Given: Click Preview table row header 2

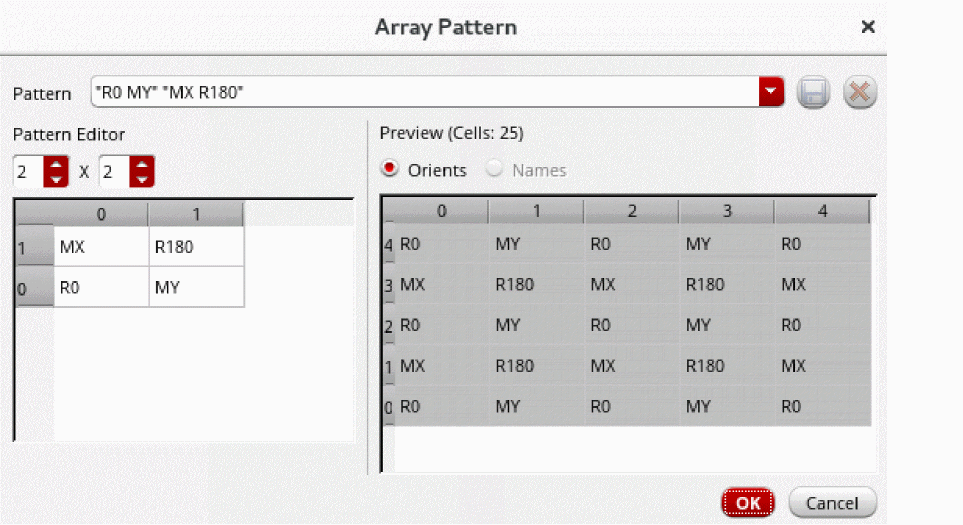Looking at the screenshot, I should tap(389, 326).
